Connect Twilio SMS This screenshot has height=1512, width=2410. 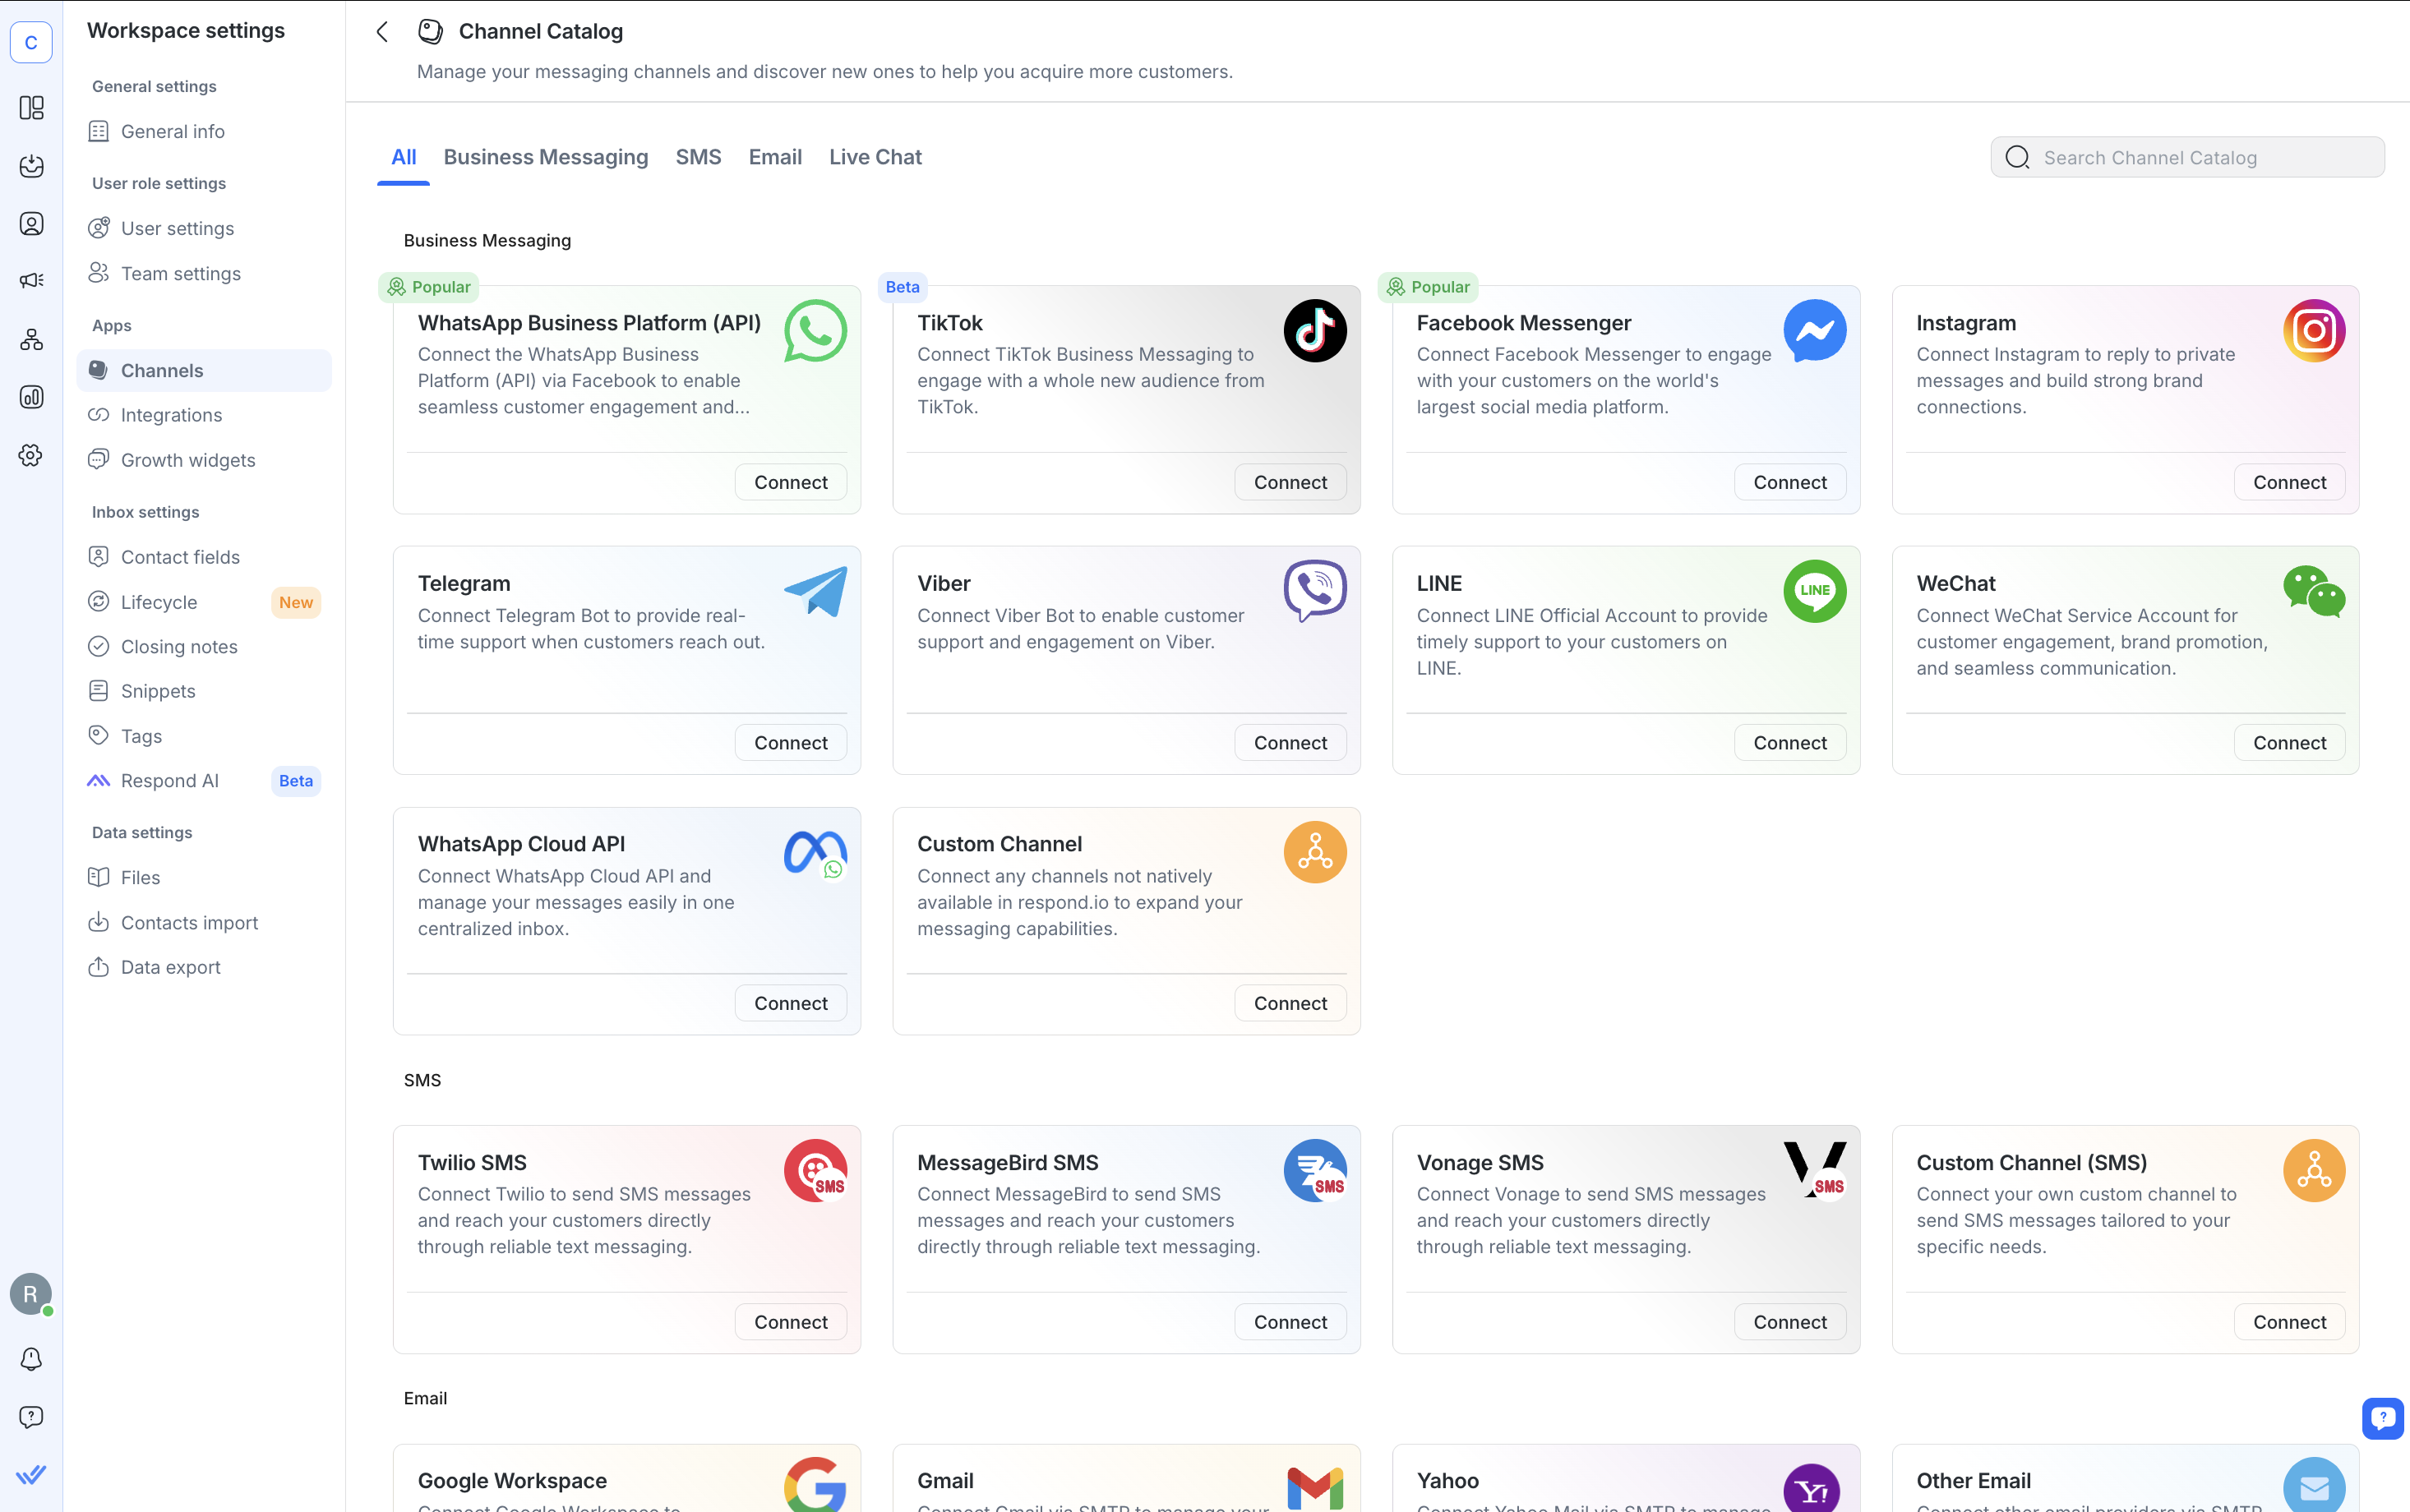pos(790,1322)
